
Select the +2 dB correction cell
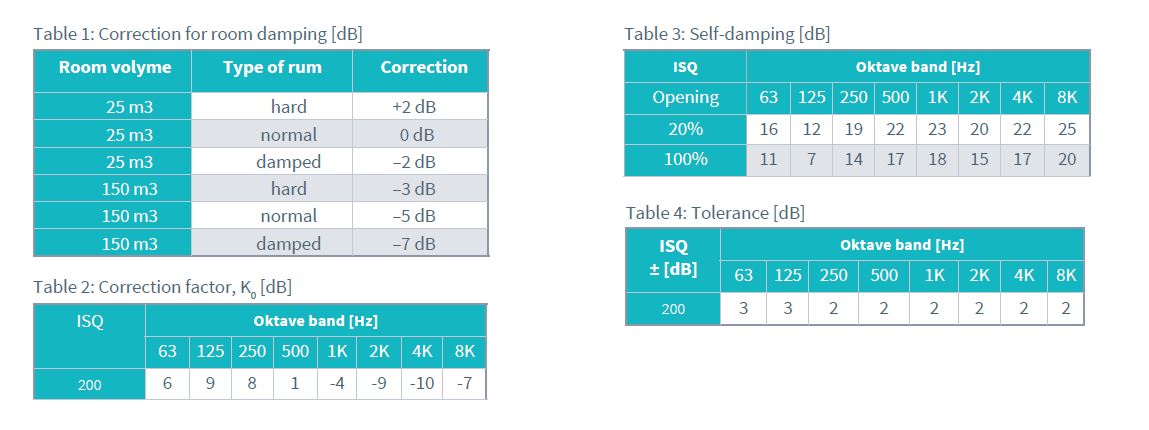click(x=414, y=107)
